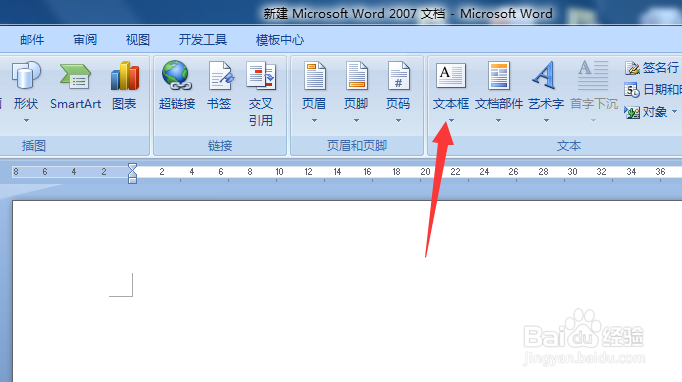Screen dimensions: 682x382
Task: Open the Developer (开发工具) tab
Action: (x=203, y=40)
